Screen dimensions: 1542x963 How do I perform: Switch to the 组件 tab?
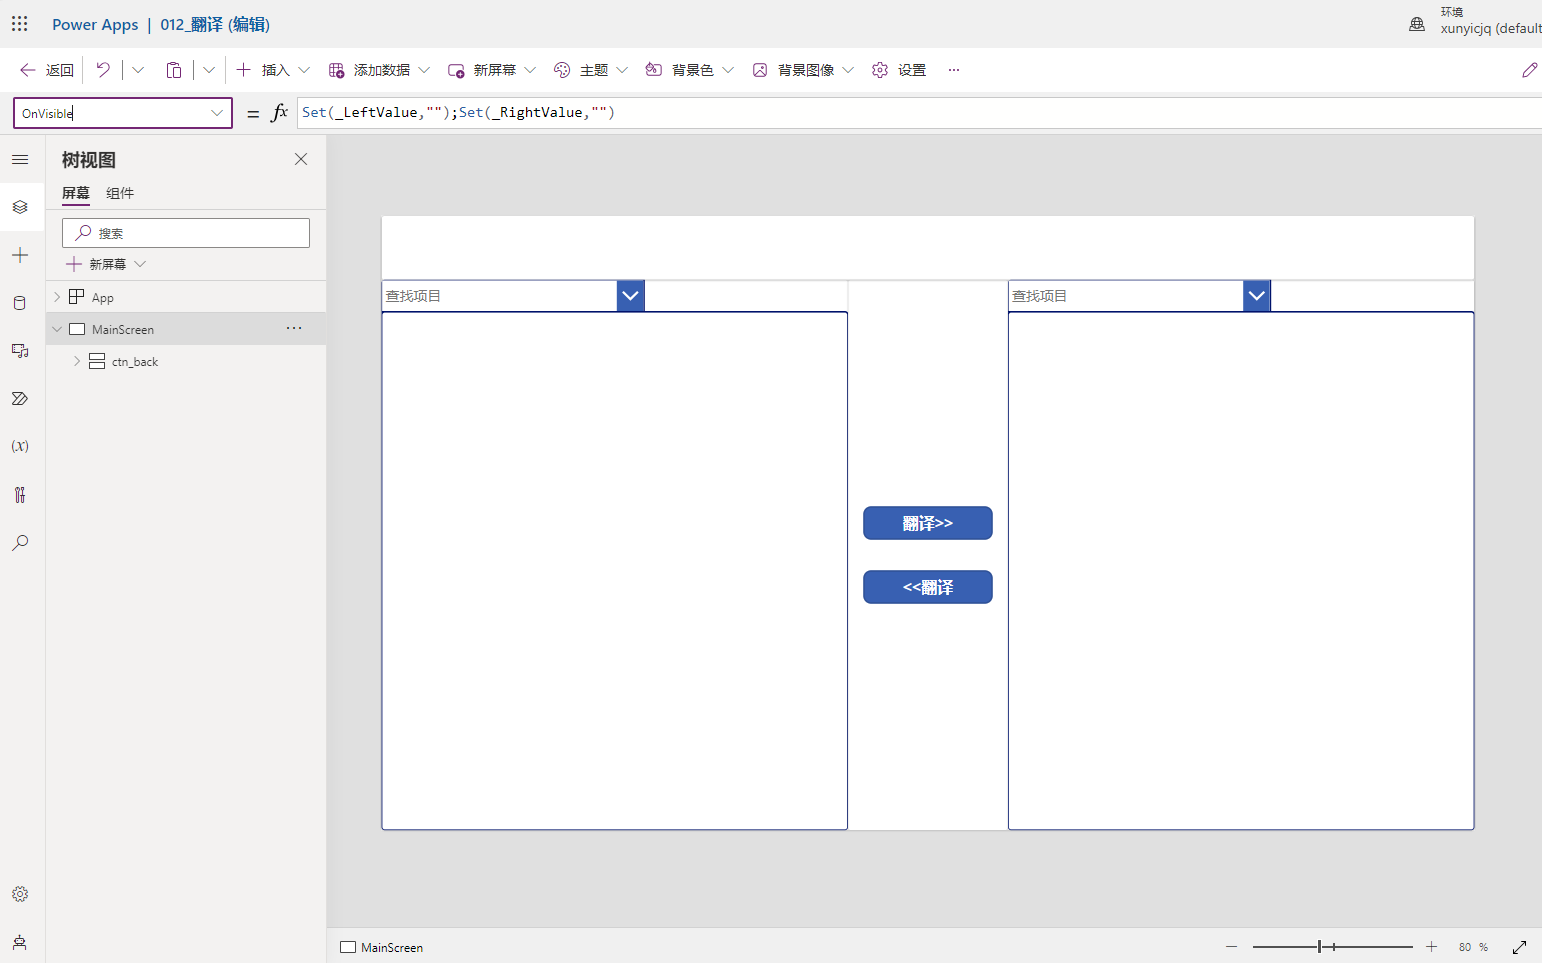coord(120,193)
